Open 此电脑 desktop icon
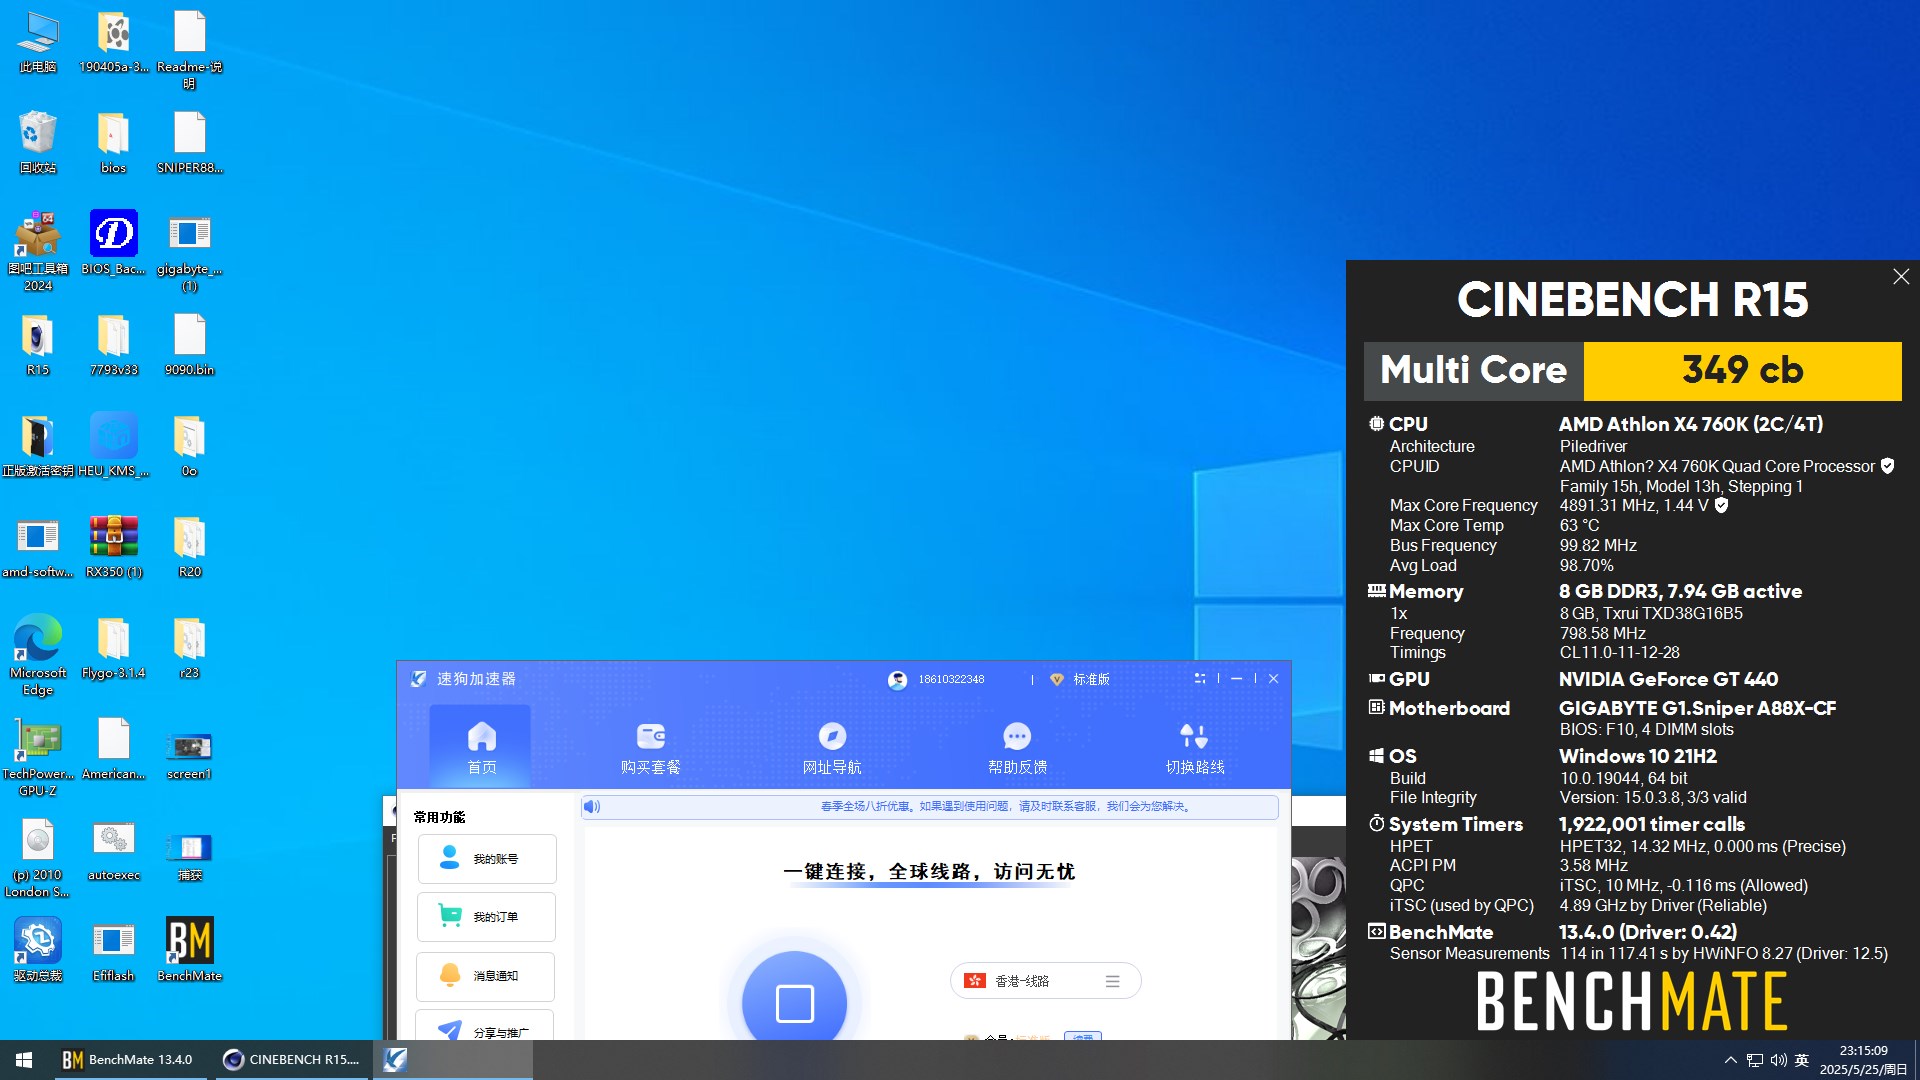Viewport: 1920px width, 1080px height. click(38, 42)
